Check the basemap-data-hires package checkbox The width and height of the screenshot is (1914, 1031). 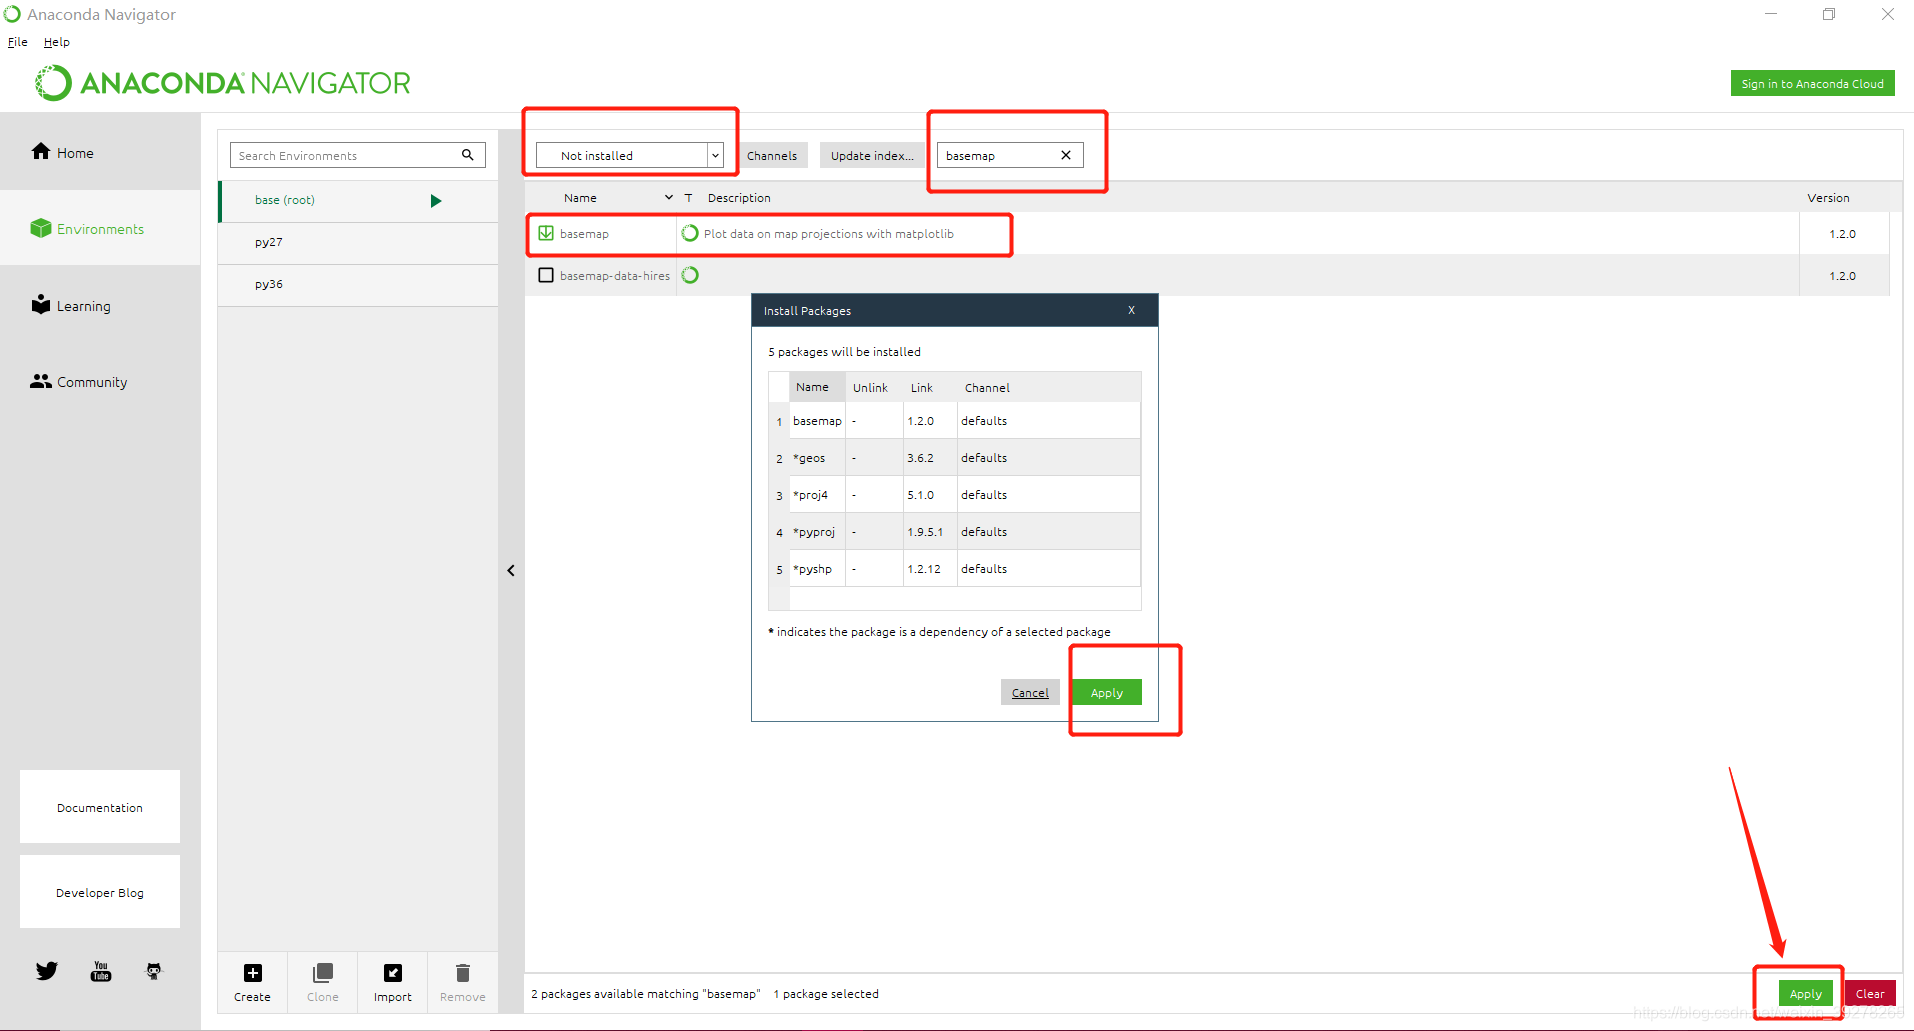click(x=546, y=275)
